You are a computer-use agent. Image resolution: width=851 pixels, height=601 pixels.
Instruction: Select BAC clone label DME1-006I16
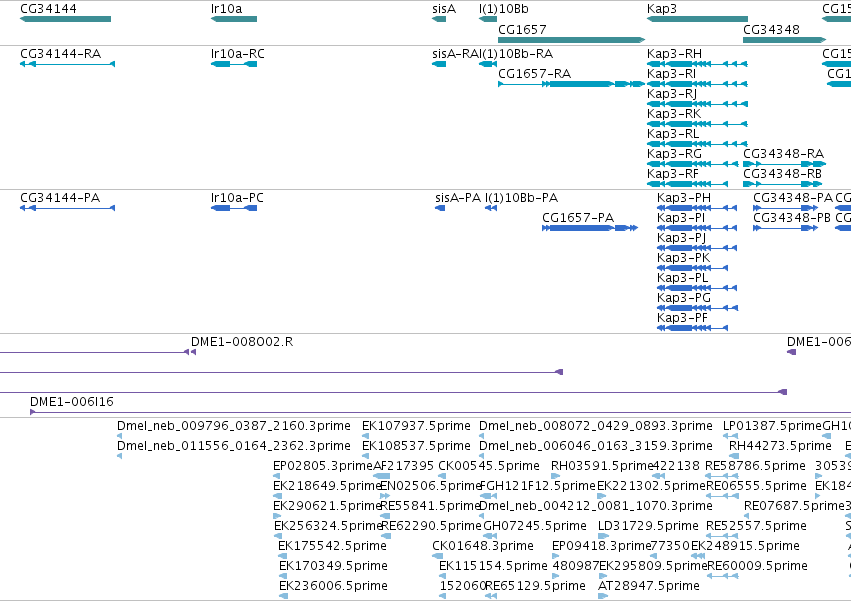point(72,402)
